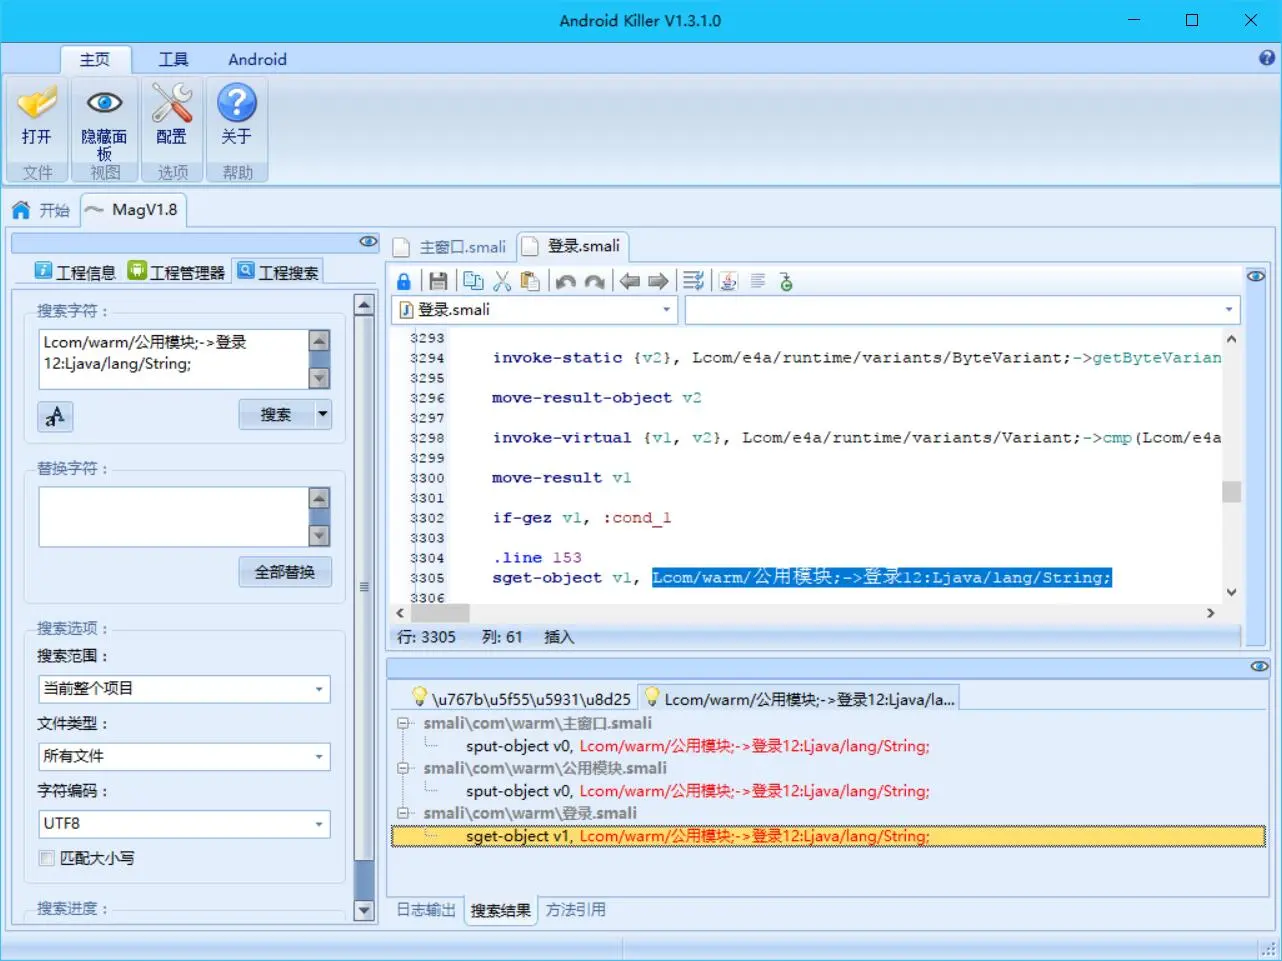This screenshot has height=961, width=1282.
Task: Switch to the 主页 ribbon tab
Action: tap(95, 59)
